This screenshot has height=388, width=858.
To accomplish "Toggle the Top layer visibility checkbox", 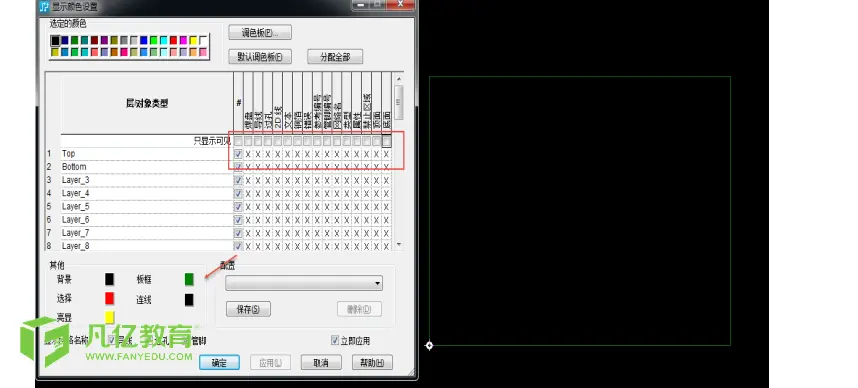I will 238,154.
